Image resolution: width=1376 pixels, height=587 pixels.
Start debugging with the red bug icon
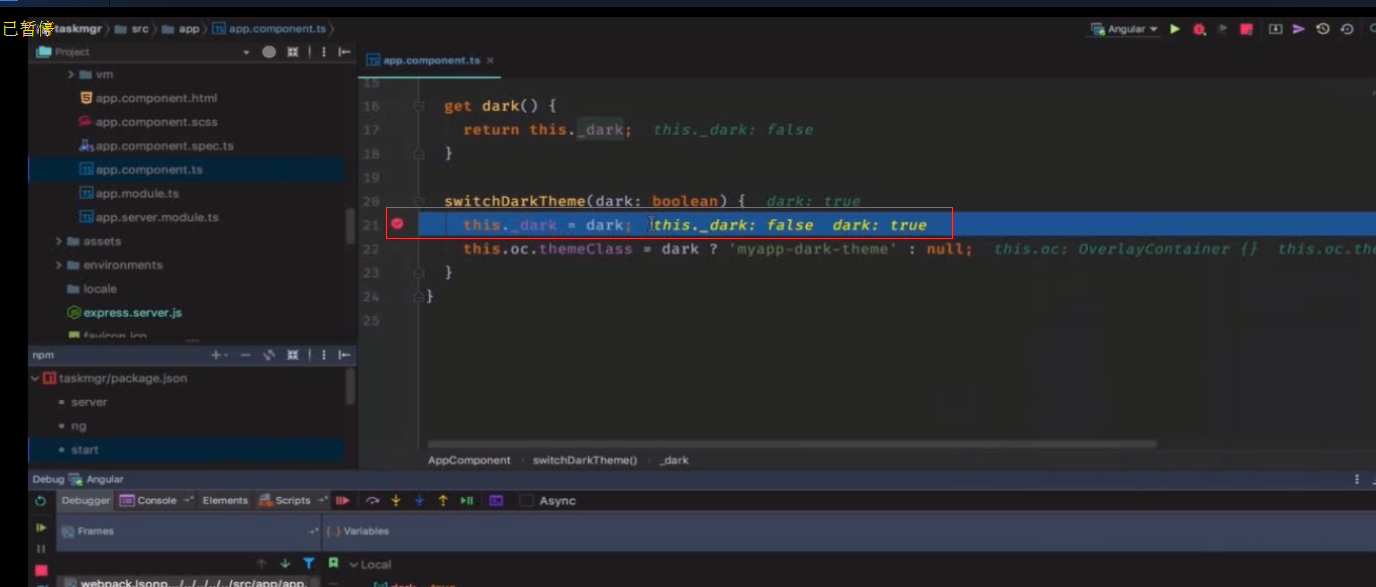1199,29
